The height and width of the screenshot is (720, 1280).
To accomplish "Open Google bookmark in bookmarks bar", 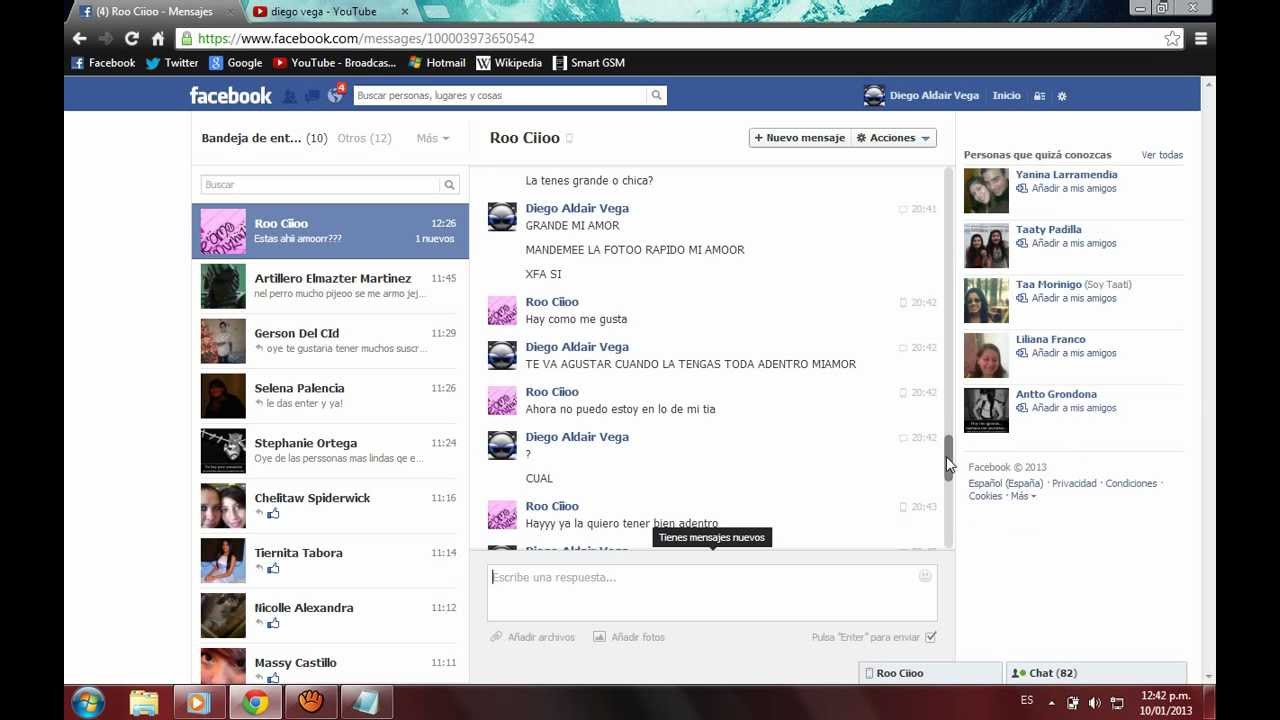I will click(235, 63).
